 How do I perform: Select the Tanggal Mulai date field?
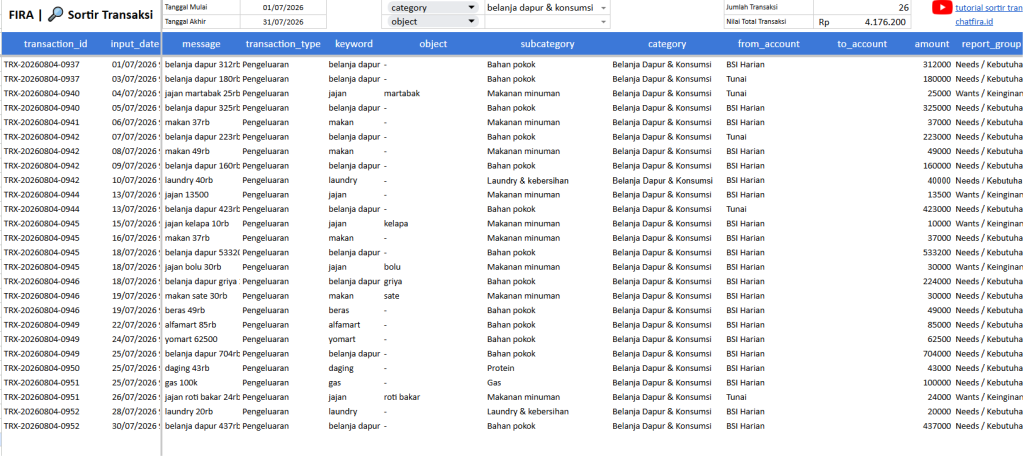point(283,8)
